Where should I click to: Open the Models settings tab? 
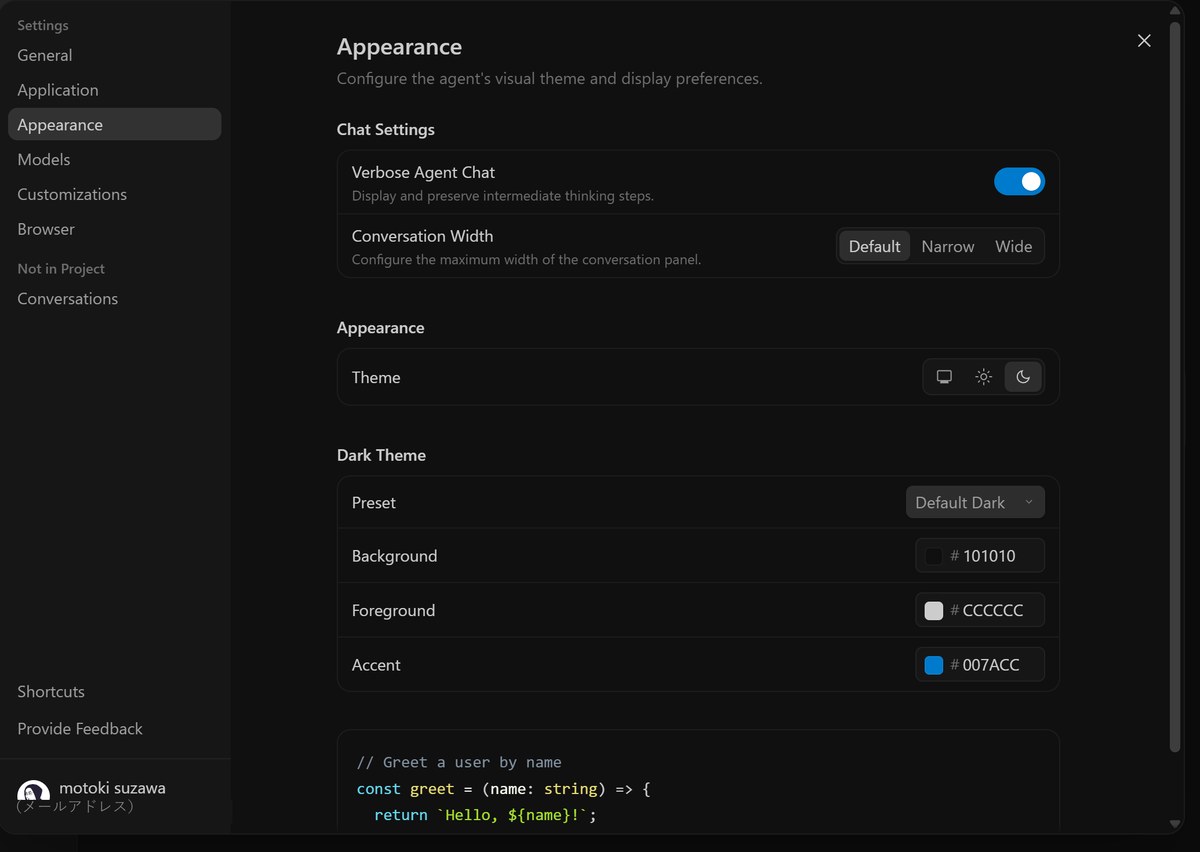114,159
